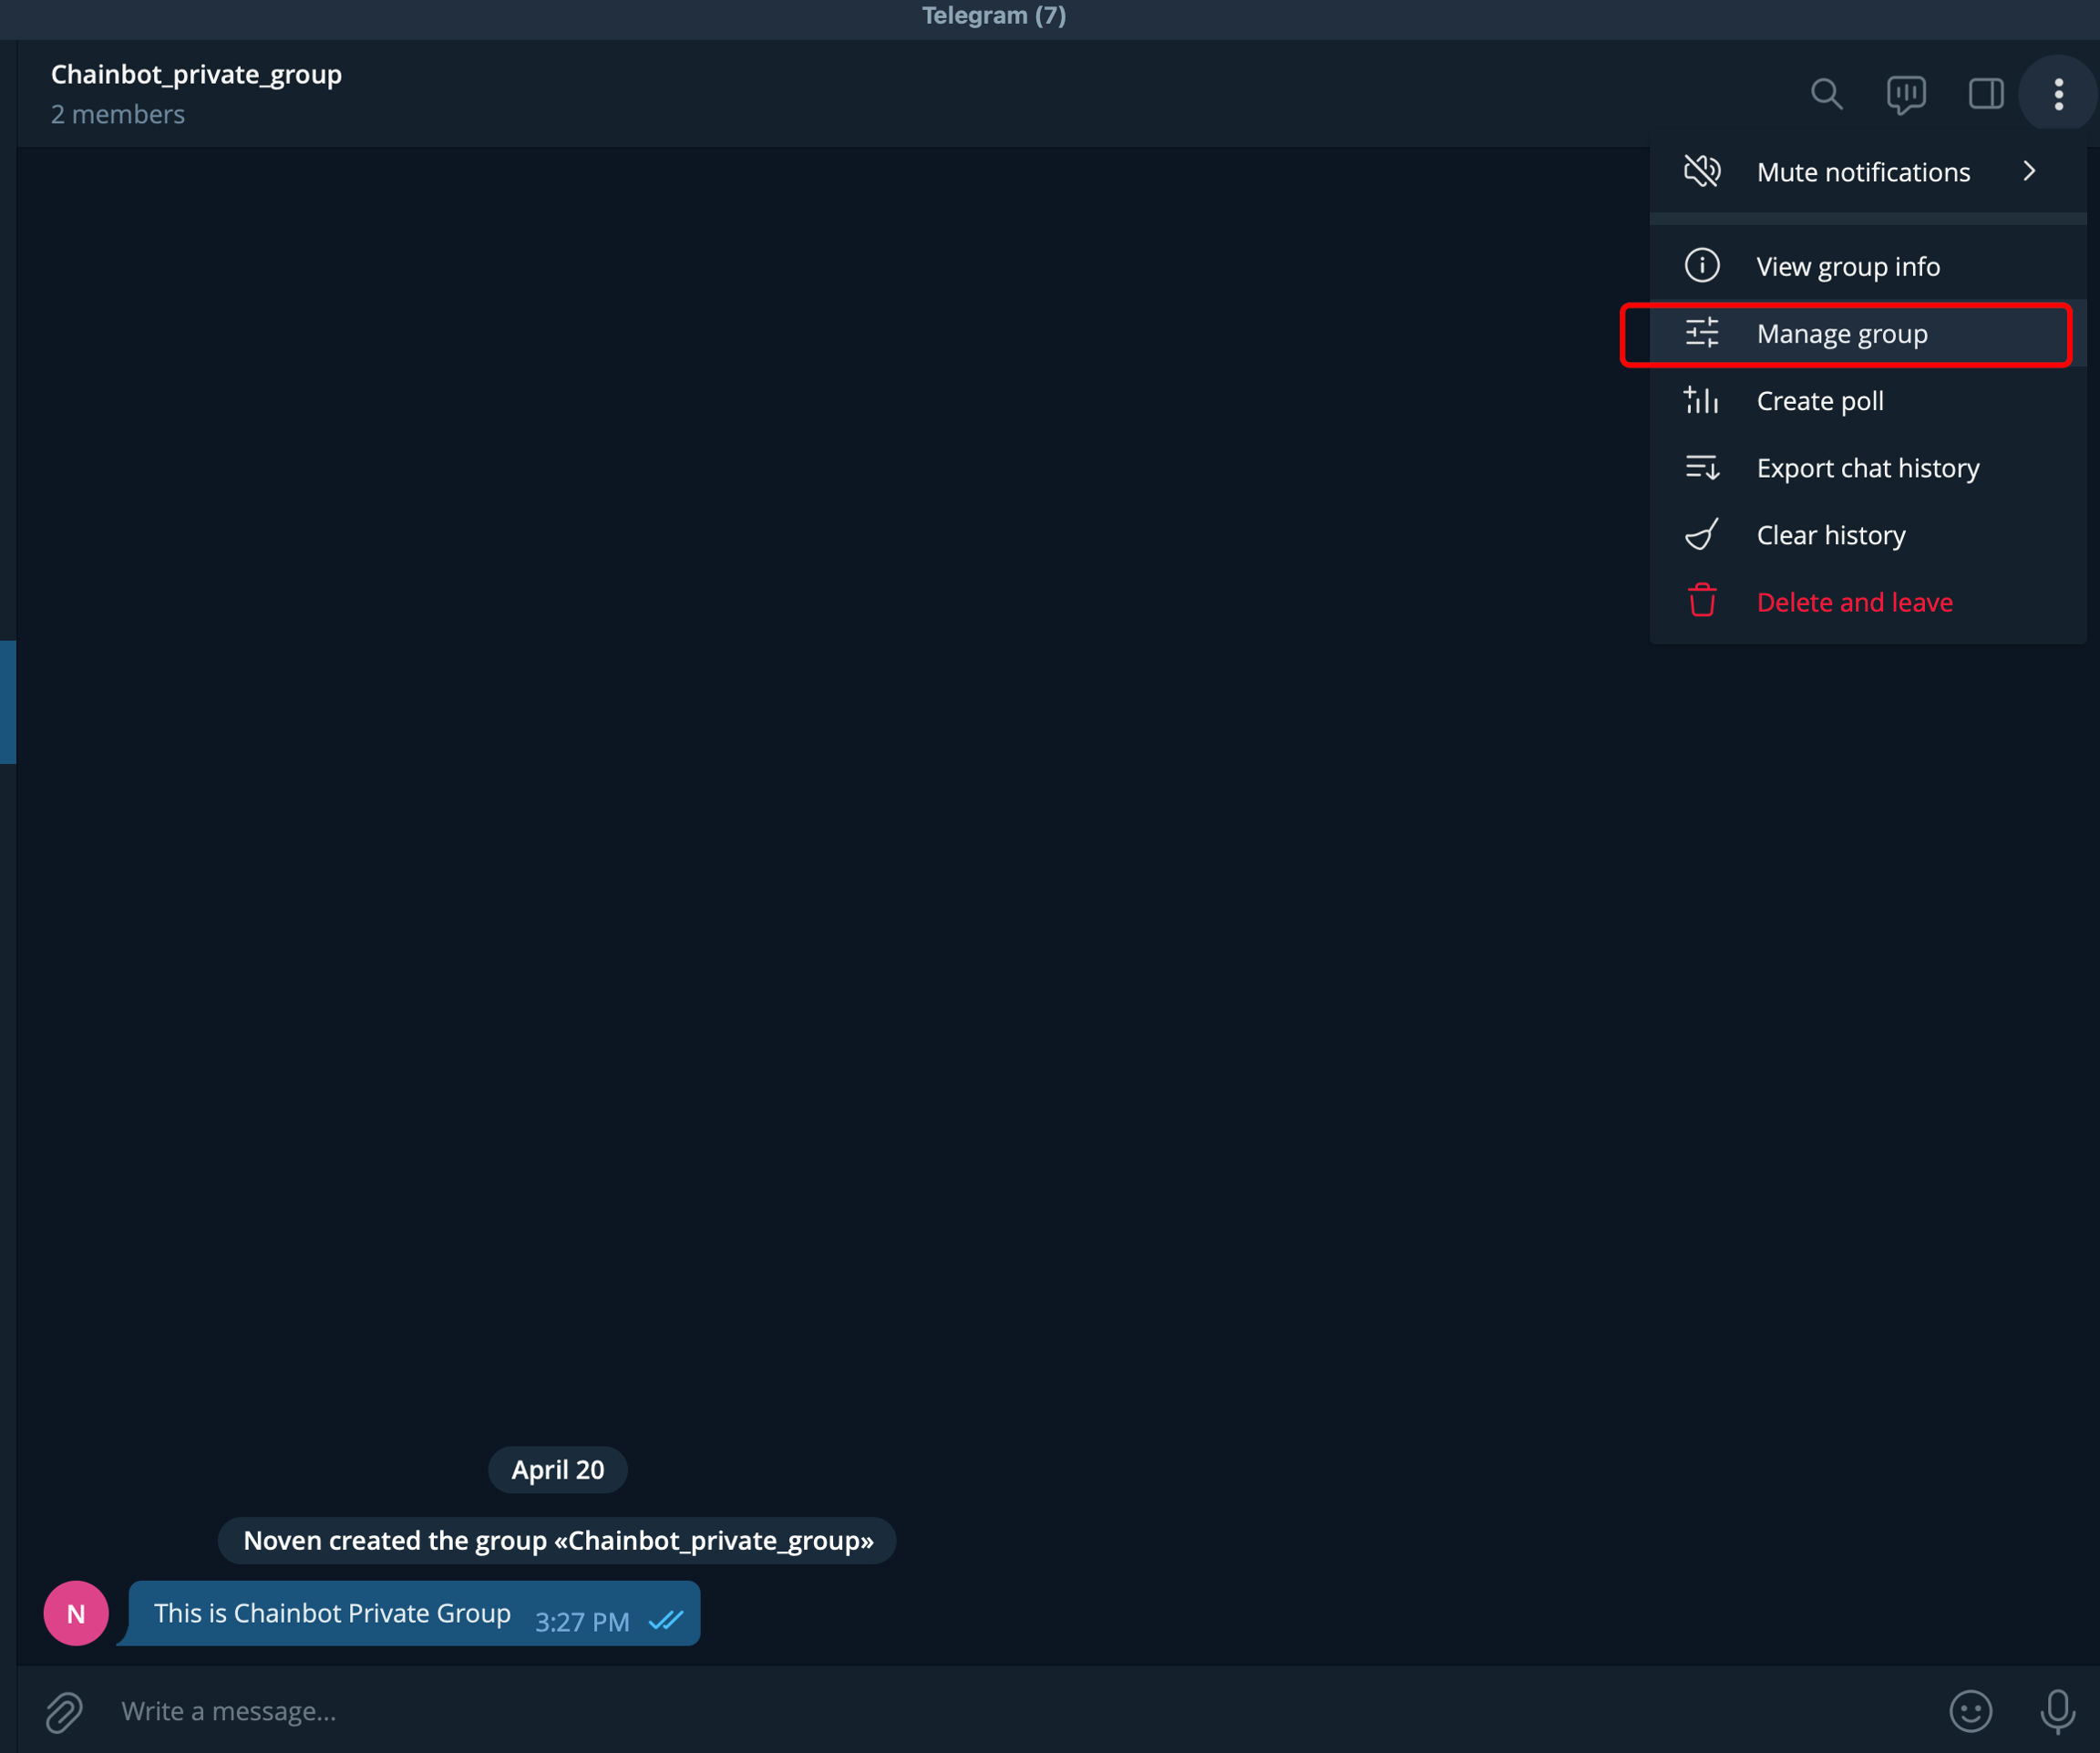The height and width of the screenshot is (1753, 2100).
Task: Click the three-dot more options button
Action: tap(2058, 94)
